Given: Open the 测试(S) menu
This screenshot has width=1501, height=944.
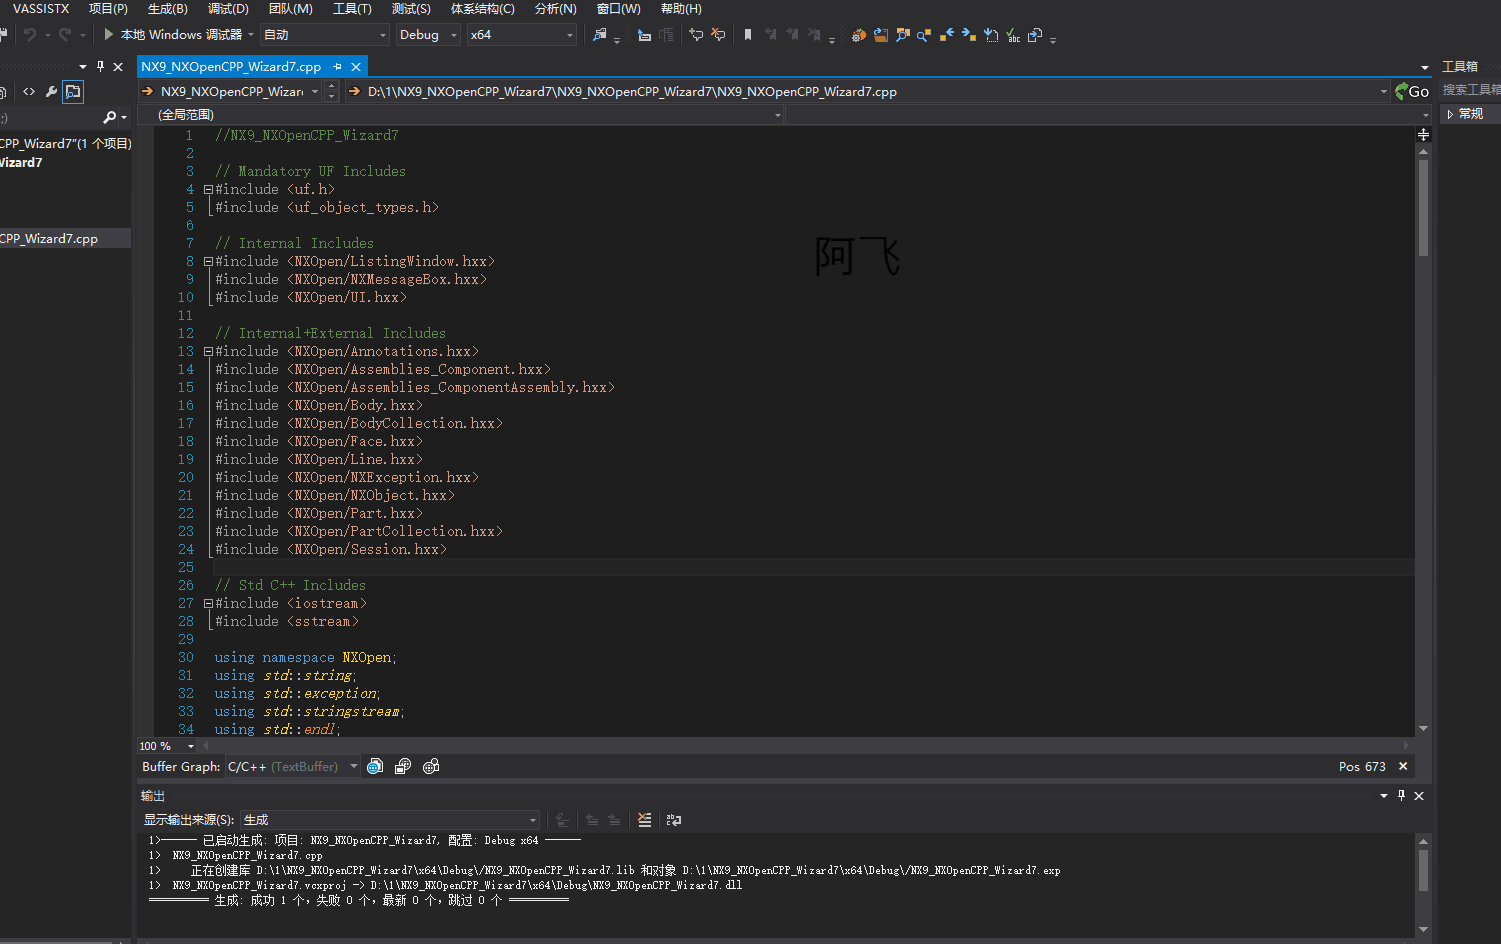Looking at the screenshot, I should pyautogui.click(x=411, y=9).
